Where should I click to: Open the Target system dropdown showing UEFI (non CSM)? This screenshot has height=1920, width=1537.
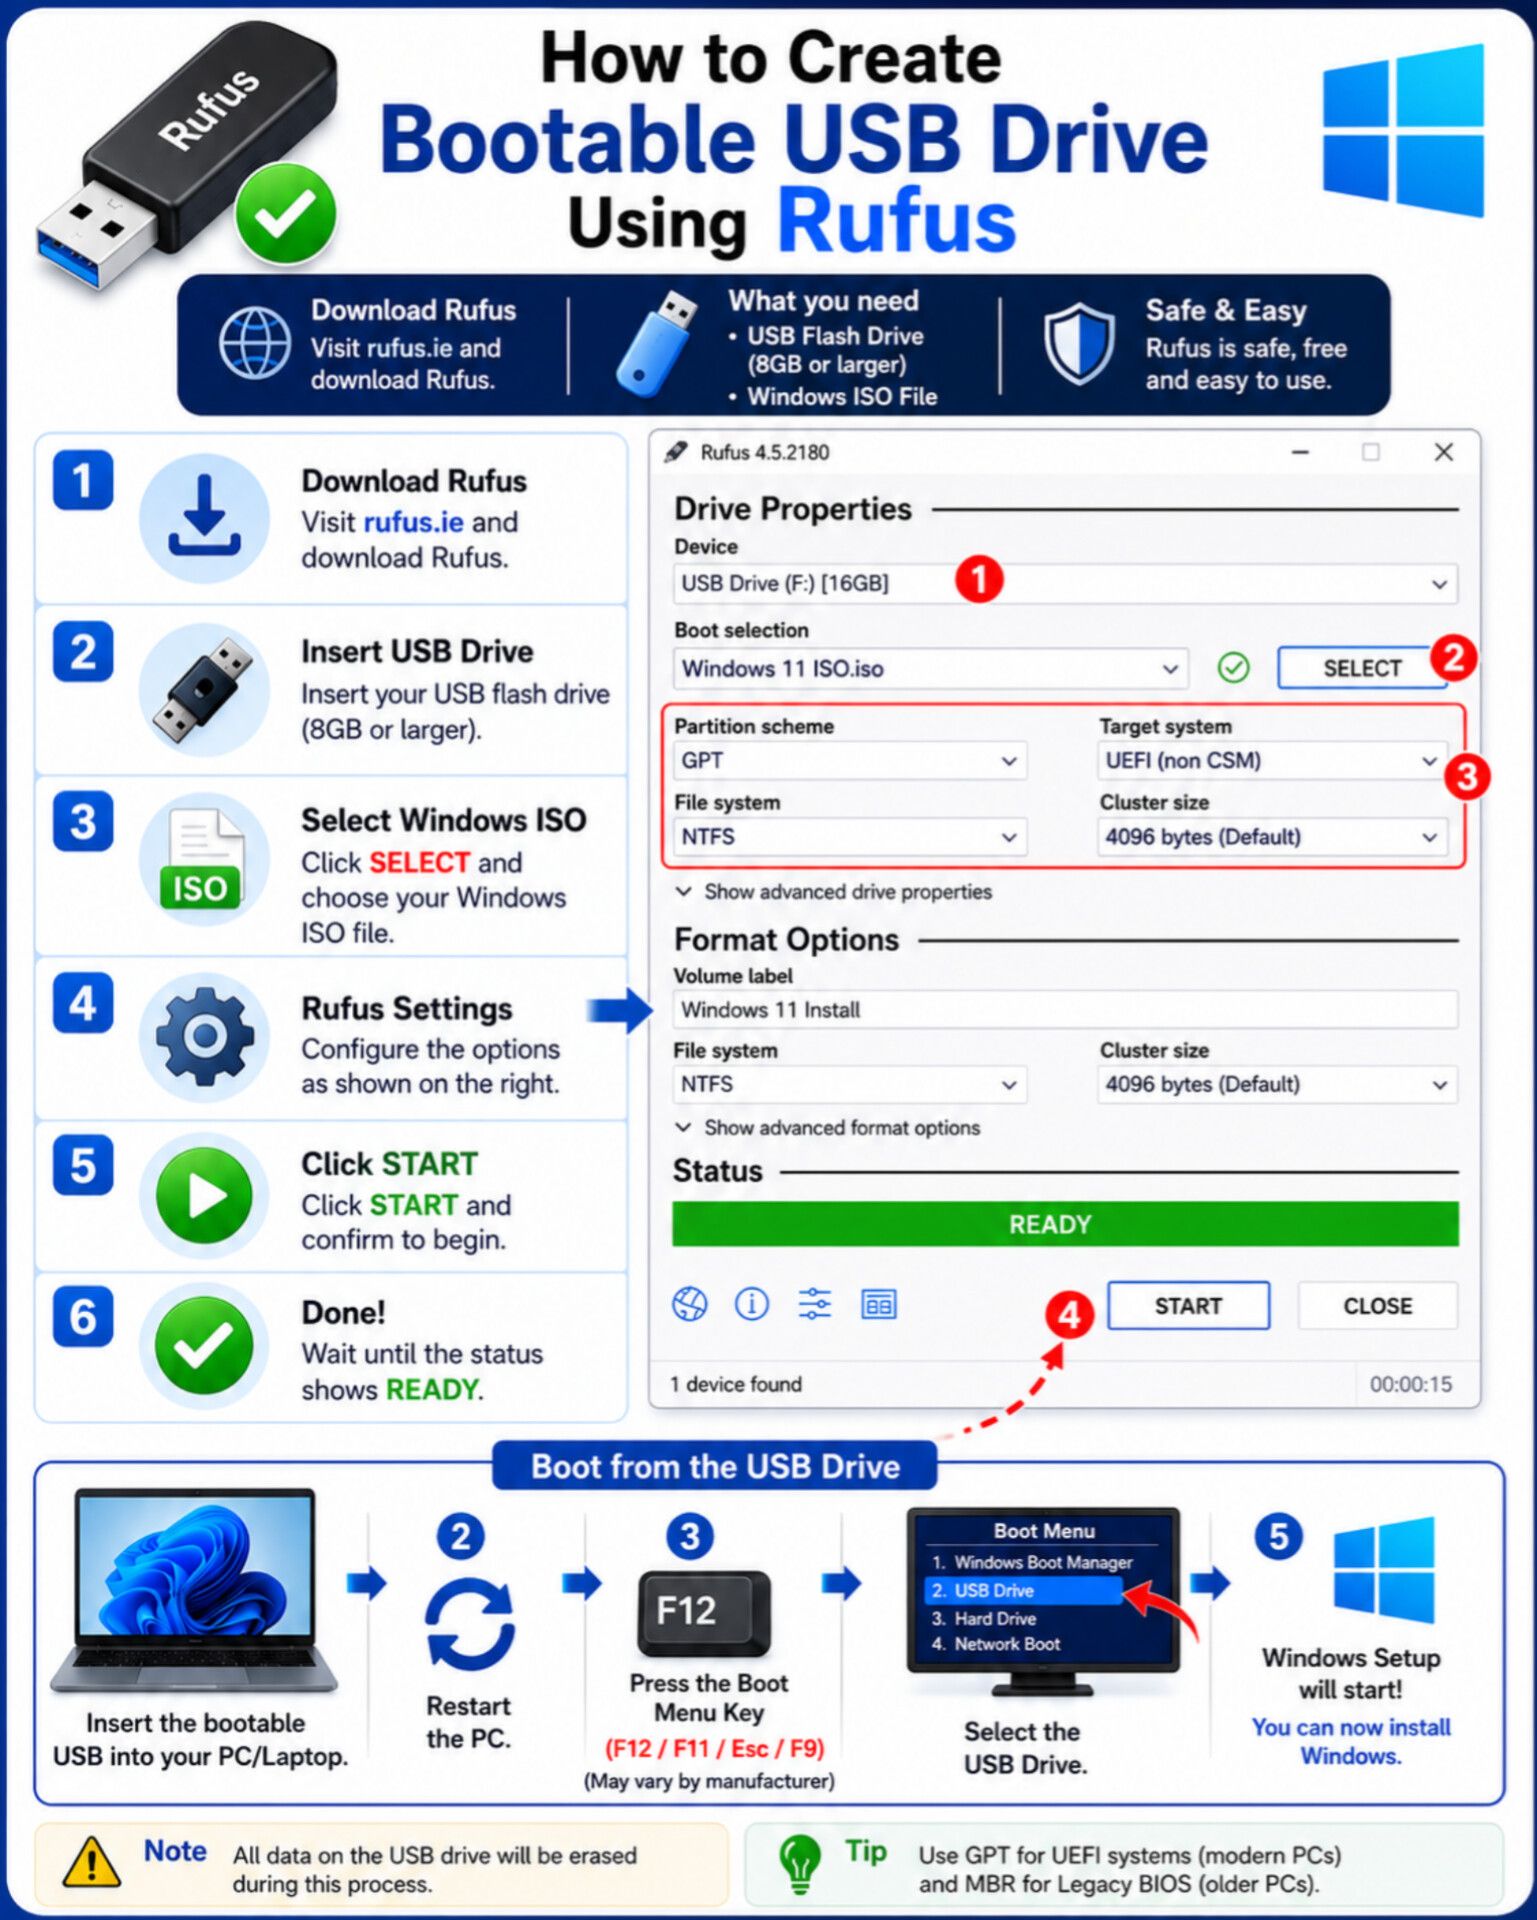point(1272,761)
